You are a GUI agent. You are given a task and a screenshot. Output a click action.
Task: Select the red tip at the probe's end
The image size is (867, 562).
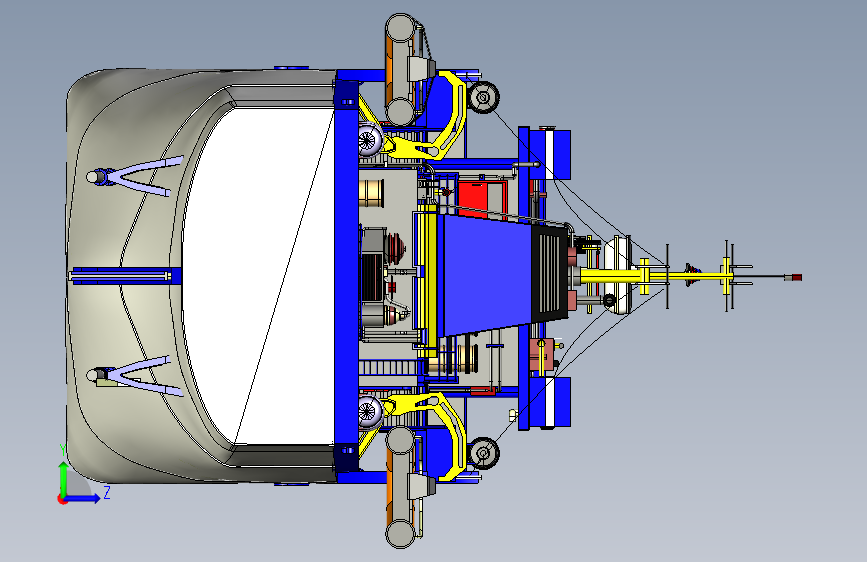coord(796,277)
